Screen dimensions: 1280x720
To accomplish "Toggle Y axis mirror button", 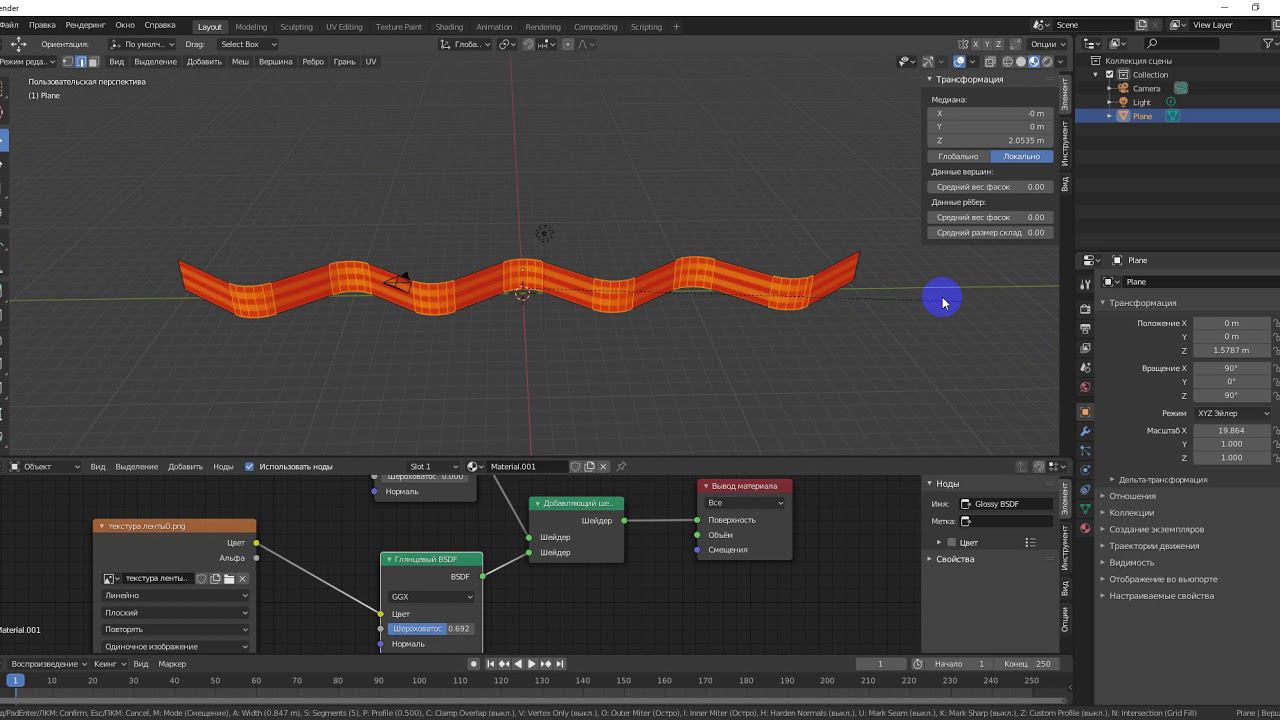I will point(987,44).
